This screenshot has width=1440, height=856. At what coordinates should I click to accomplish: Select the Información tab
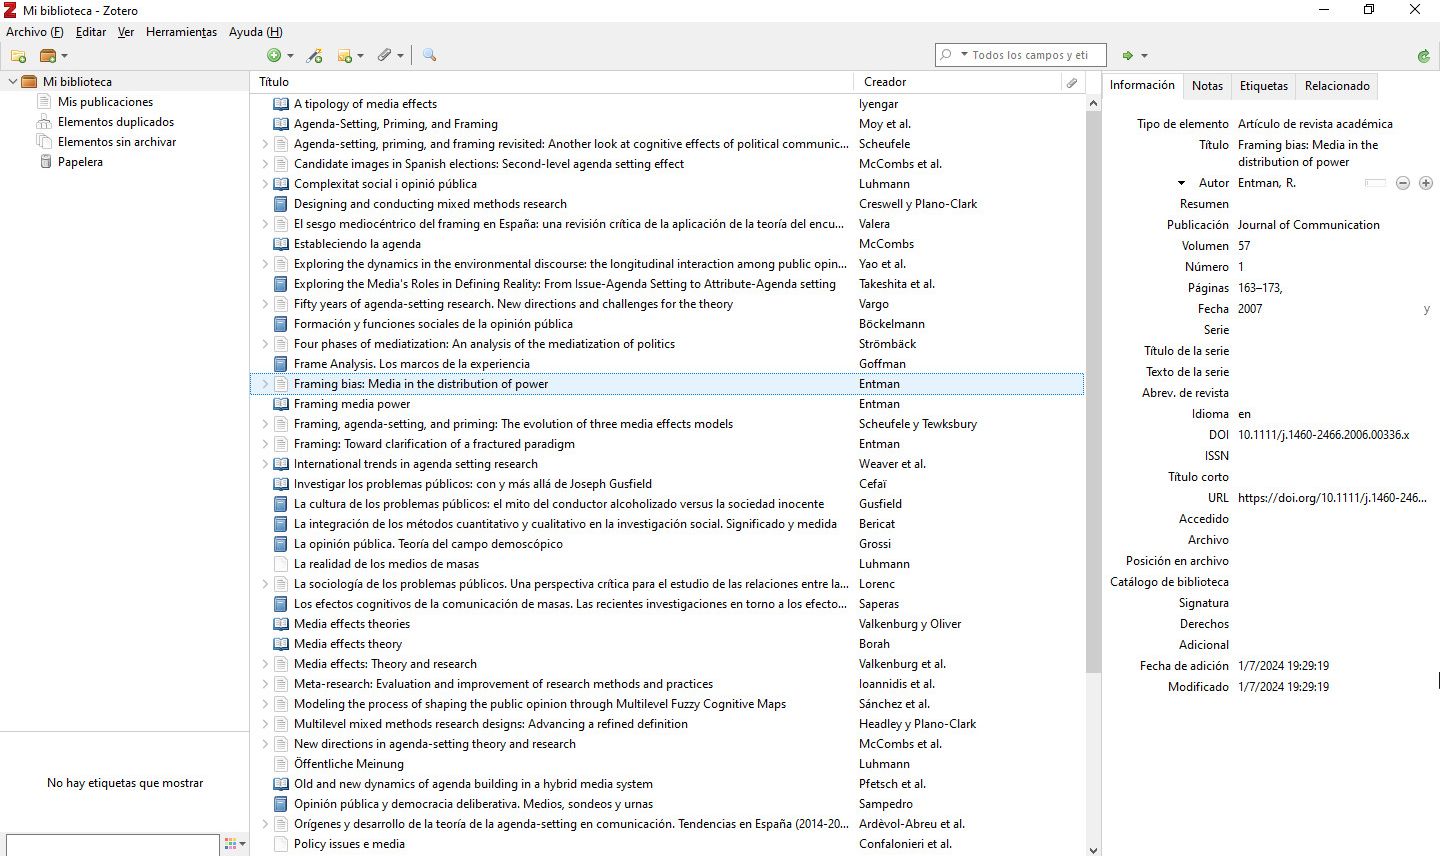point(1142,85)
